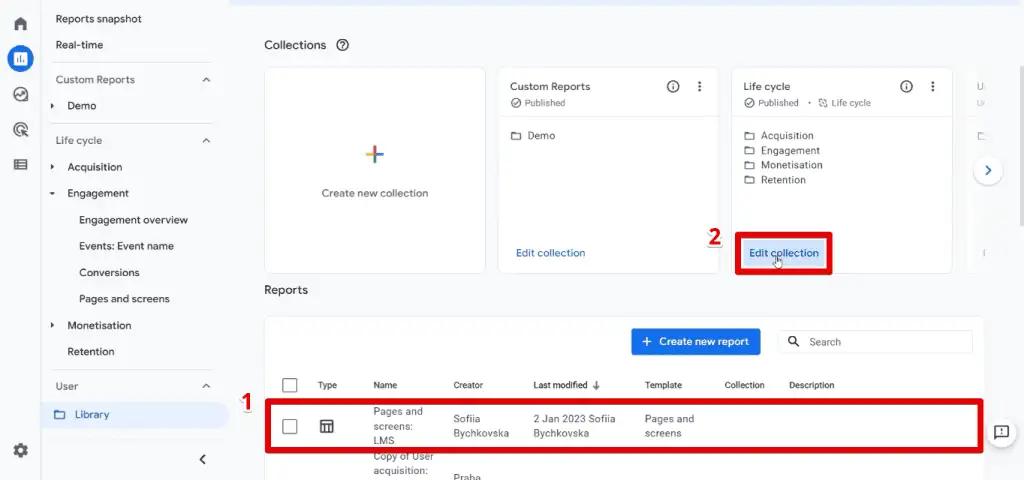Viewport: 1024px width, 480px height.
Task: Tick the Pages and screens: LMS checkbox
Action: (290, 426)
